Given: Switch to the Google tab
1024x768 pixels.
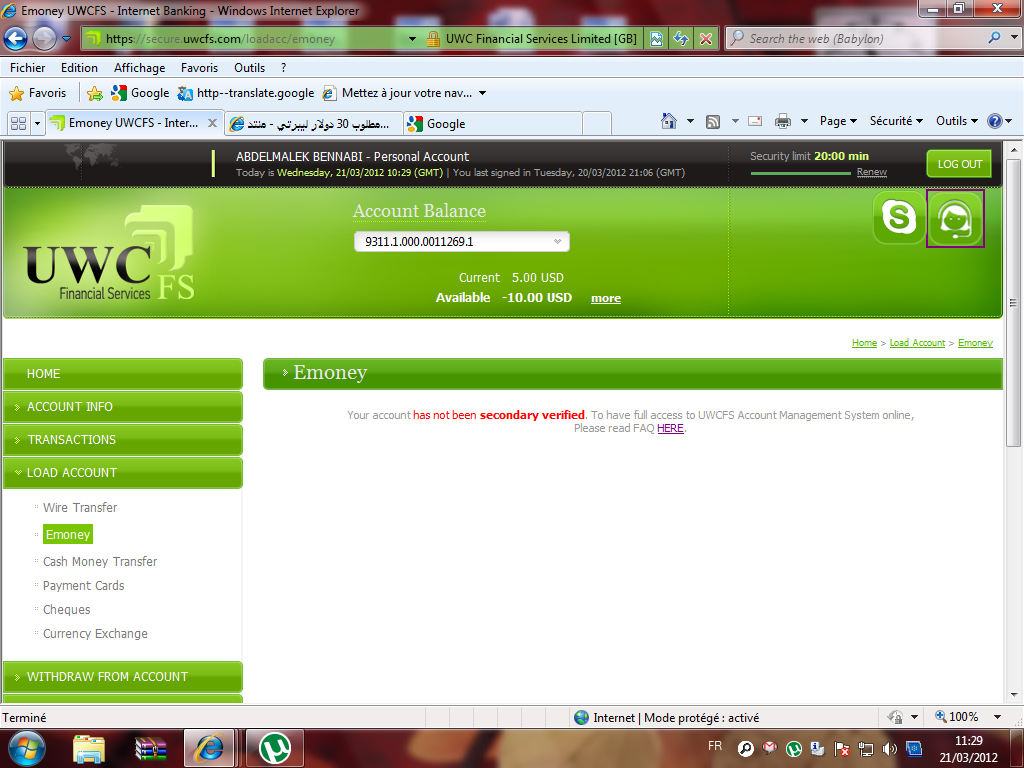Looking at the screenshot, I should (492, 124).
